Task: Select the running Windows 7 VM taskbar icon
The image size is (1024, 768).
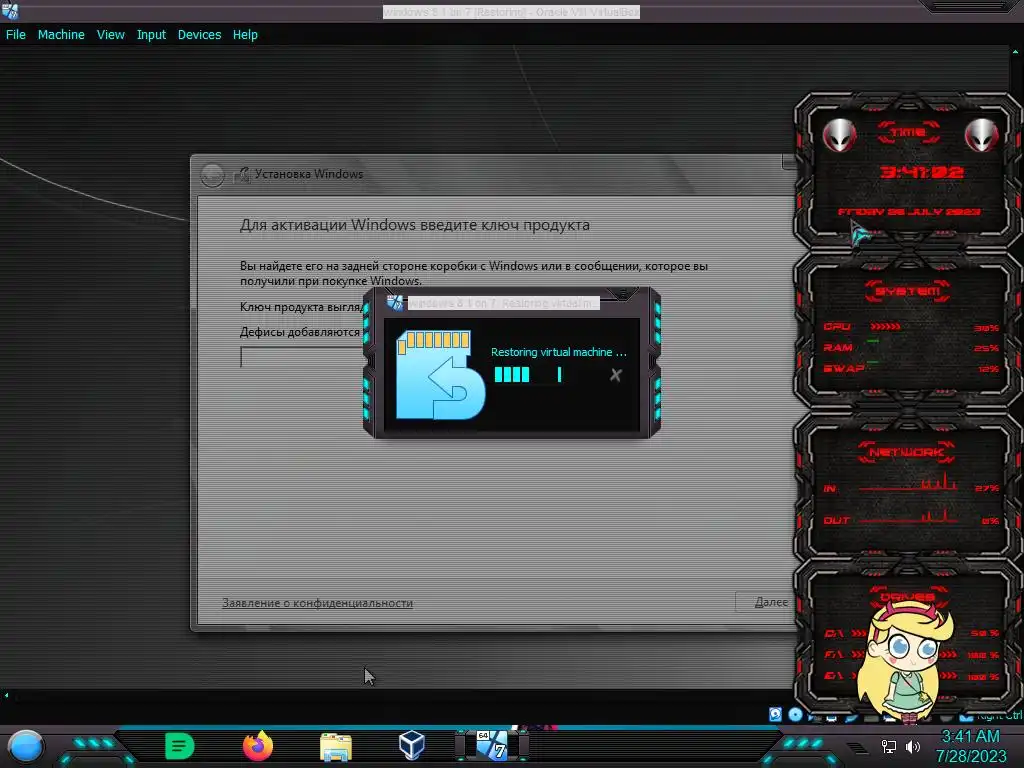Action: 491,745
